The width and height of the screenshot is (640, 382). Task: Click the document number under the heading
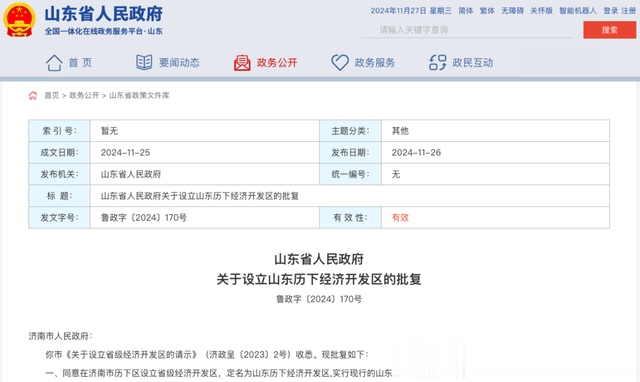pos(319,299)
